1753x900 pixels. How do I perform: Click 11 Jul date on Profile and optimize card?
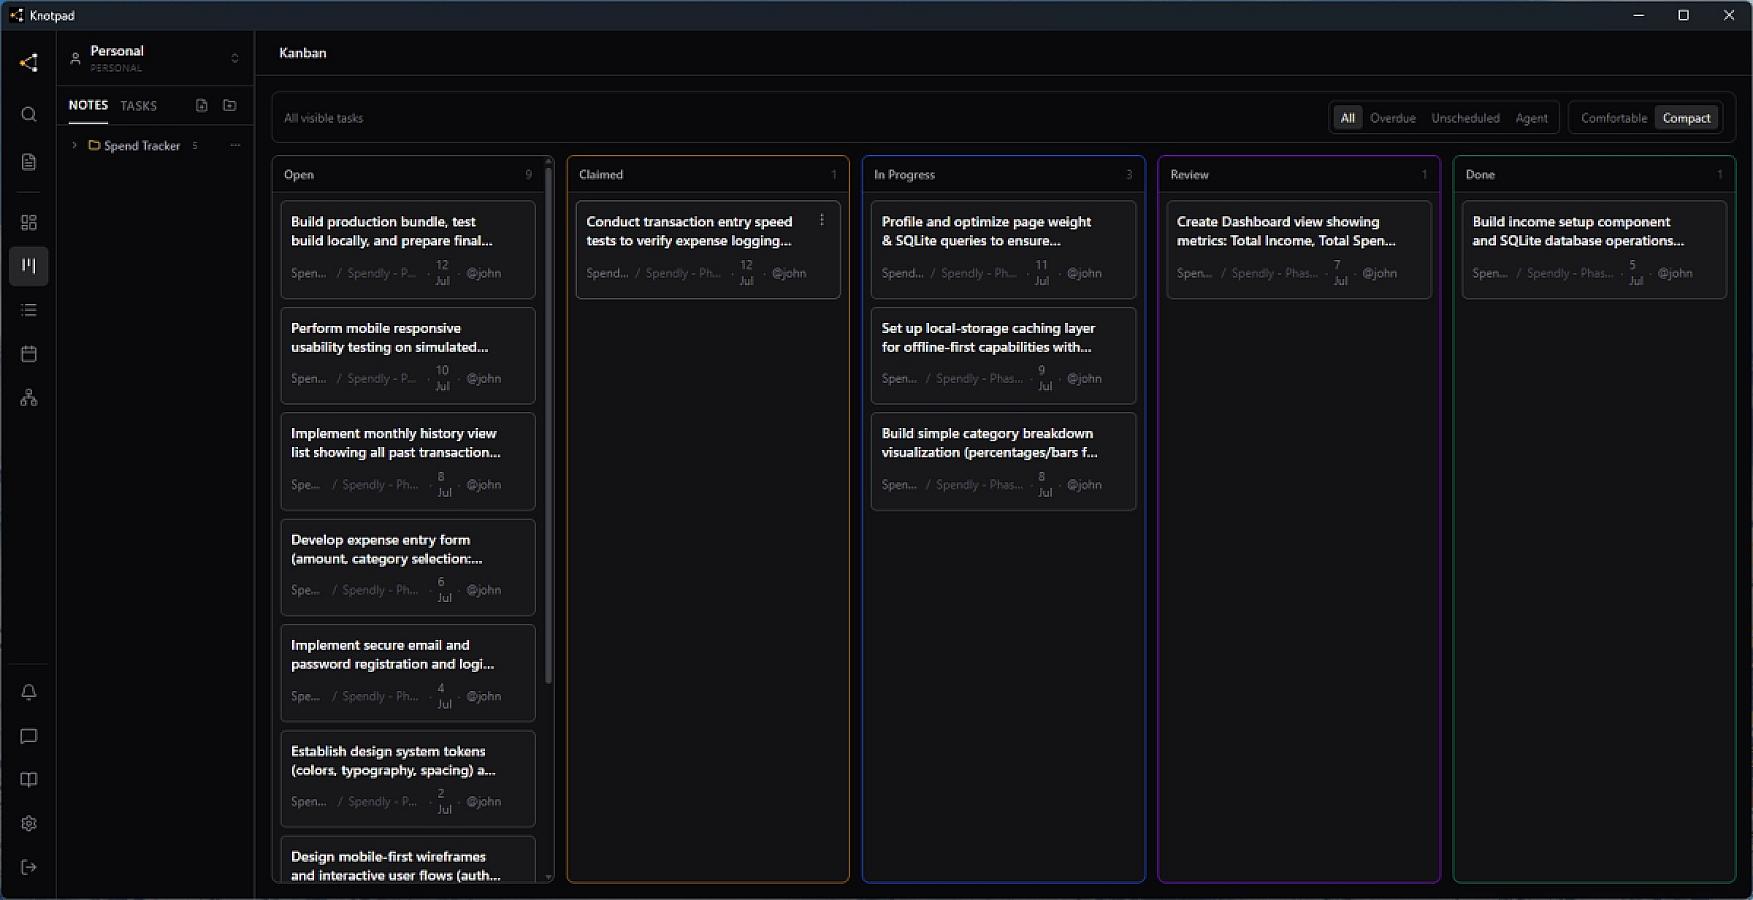click(x=1041, y=273)
